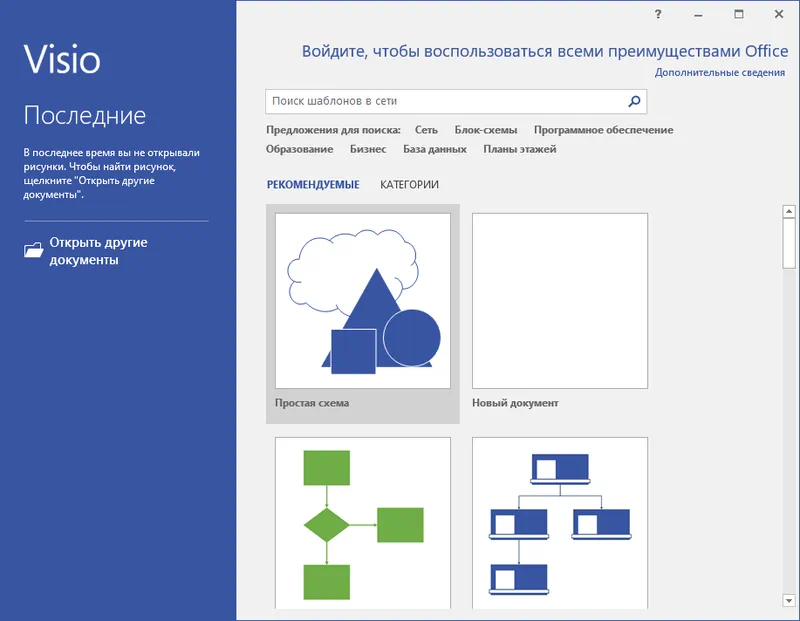The image size is (800, 621).
Task: Click the templates scrollbar up arrow
Action: click(789, 211)
